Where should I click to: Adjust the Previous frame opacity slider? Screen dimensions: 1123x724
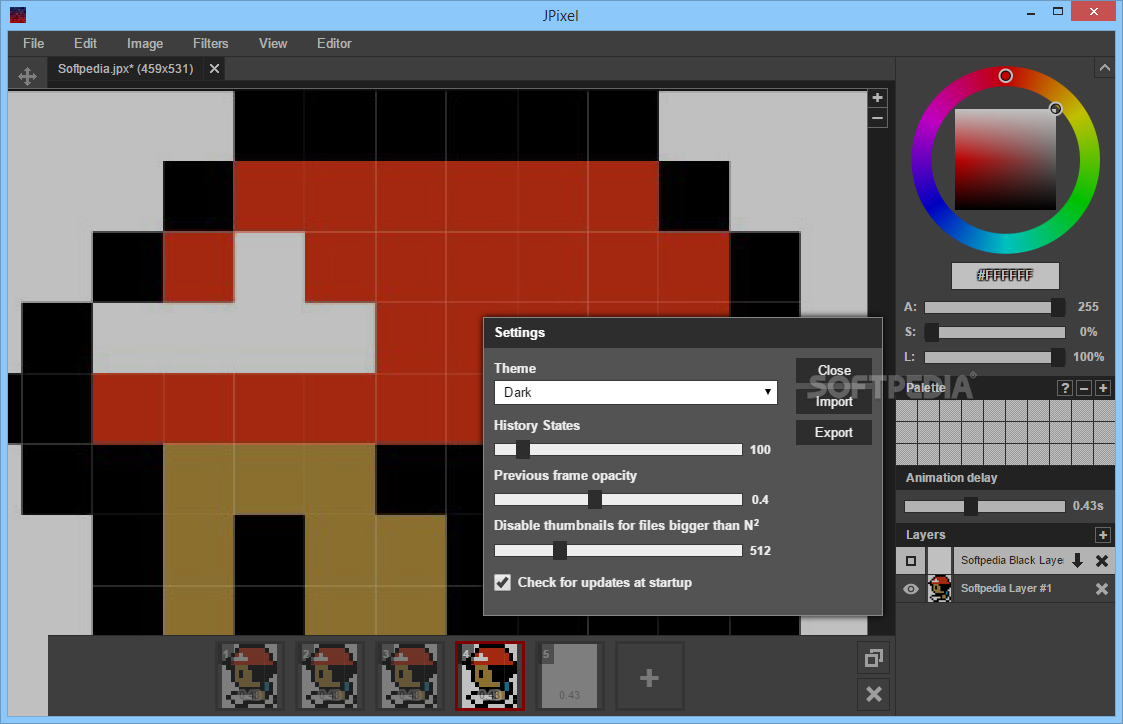[x=618, y=500]
